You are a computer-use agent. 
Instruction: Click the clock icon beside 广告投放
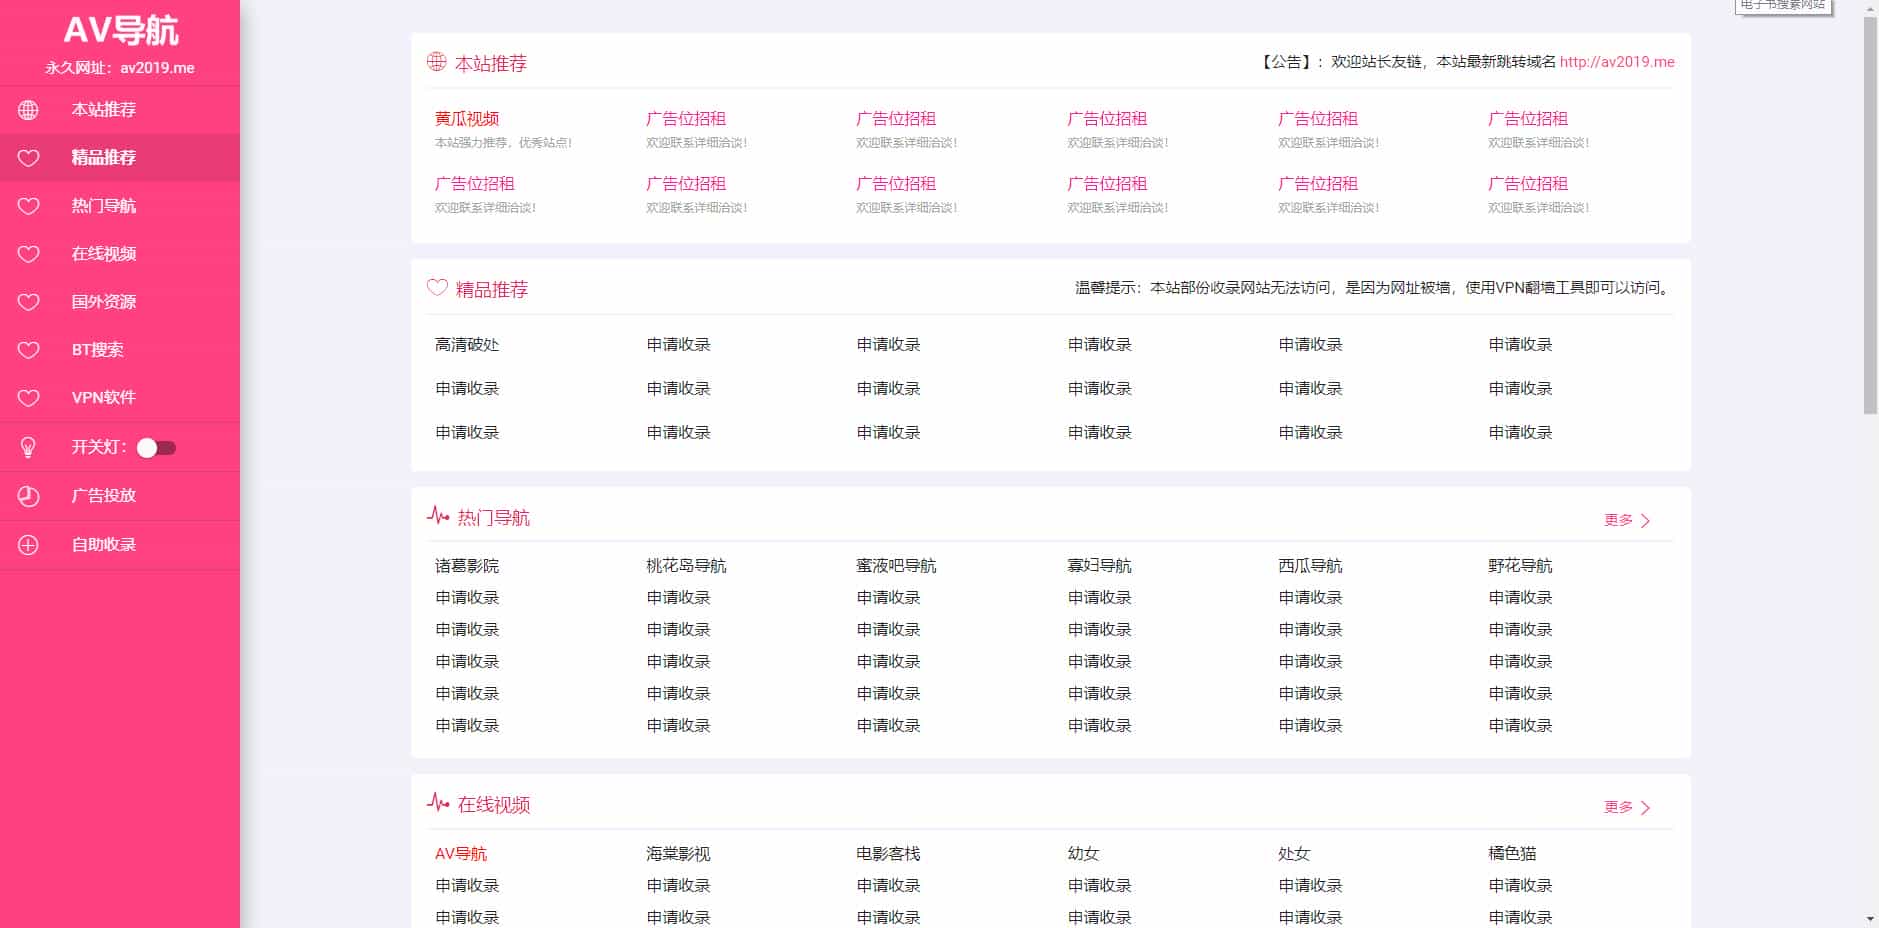click(x=28, y=496)
